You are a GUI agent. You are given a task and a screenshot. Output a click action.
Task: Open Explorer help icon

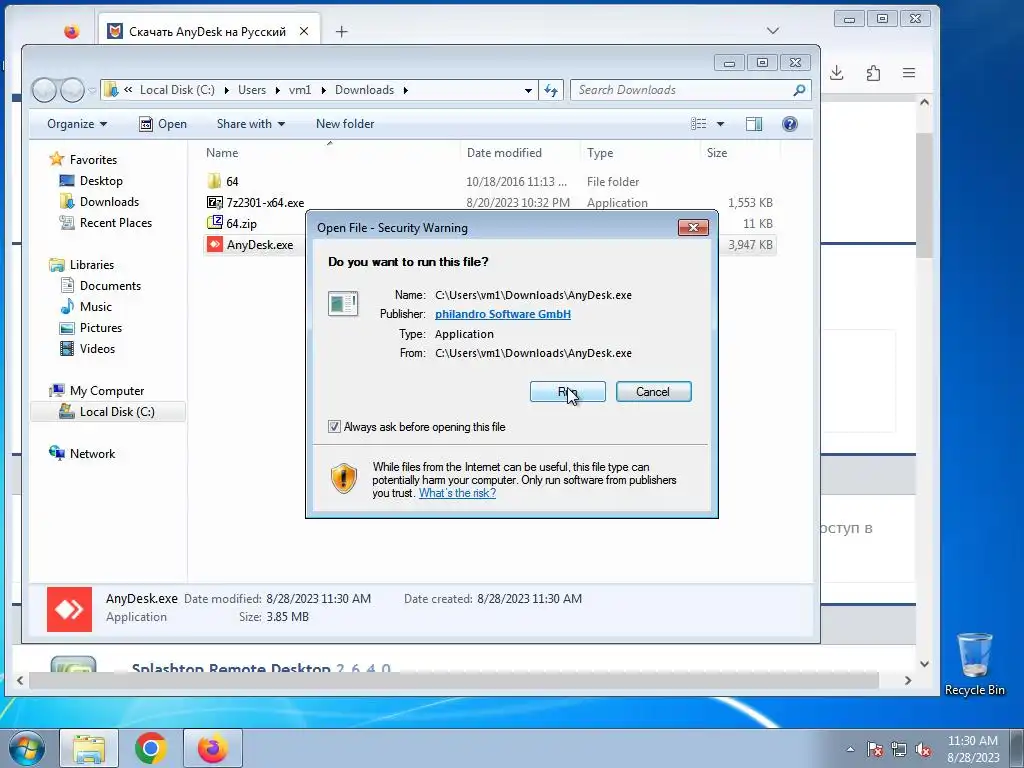790,124
